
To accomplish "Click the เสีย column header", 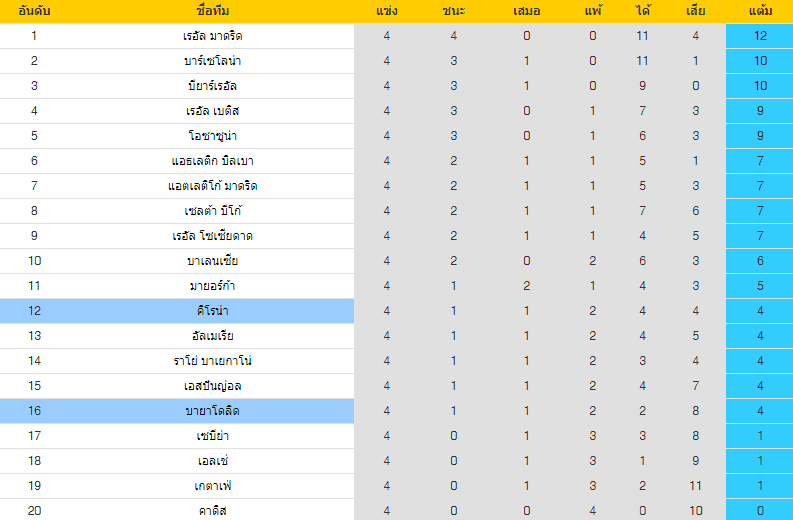I will pyautogui.click(x=695, y=11).
